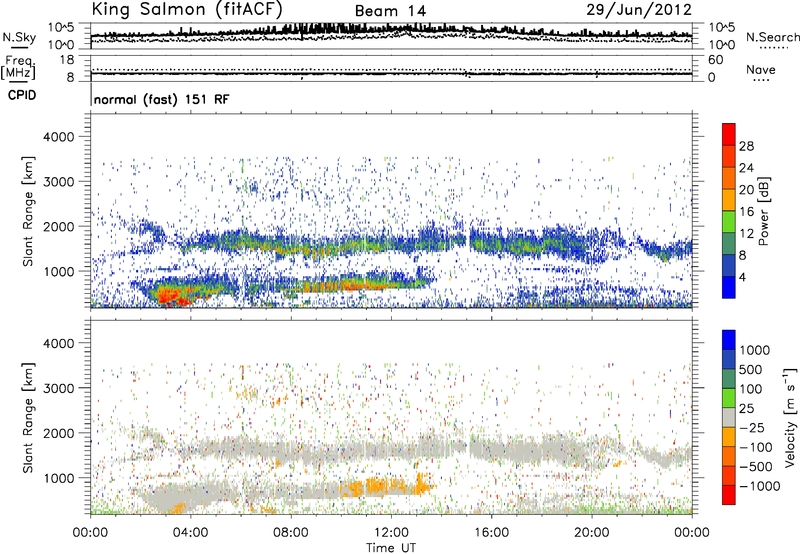Pick the yellow-orange -25 to -100 Velocity segment
This screenshot has height=554, width=800.
[x=729, y=437]
